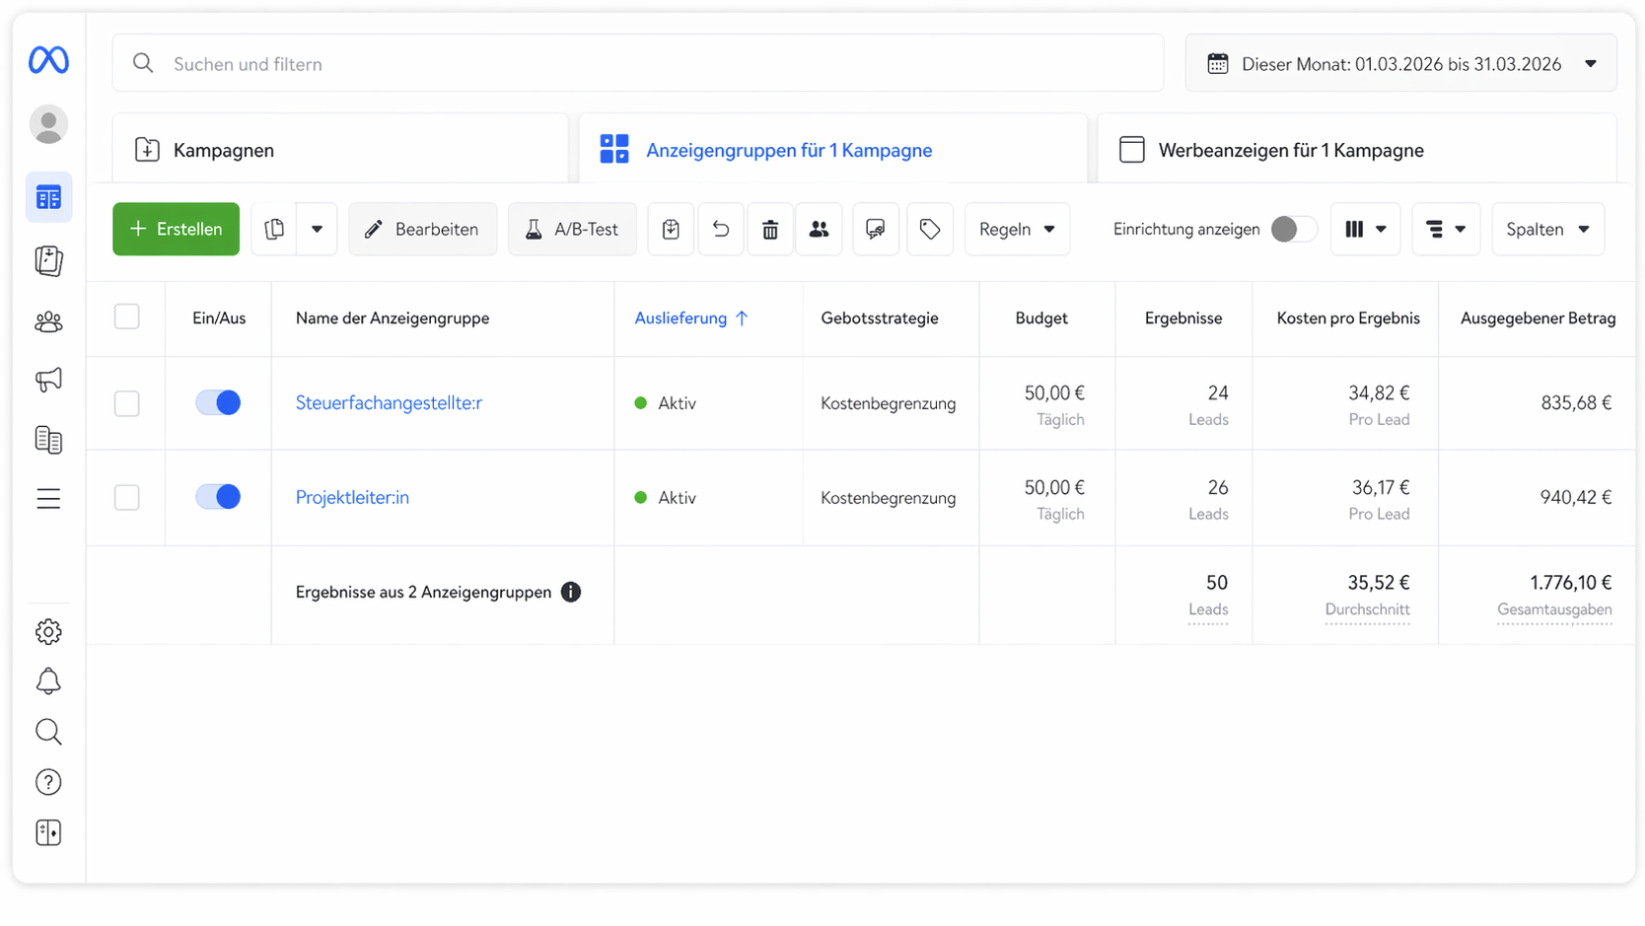Screen dimensions: 1645x926
Task: Click the Ergebnisse column header
Action: pos(1183,318)
